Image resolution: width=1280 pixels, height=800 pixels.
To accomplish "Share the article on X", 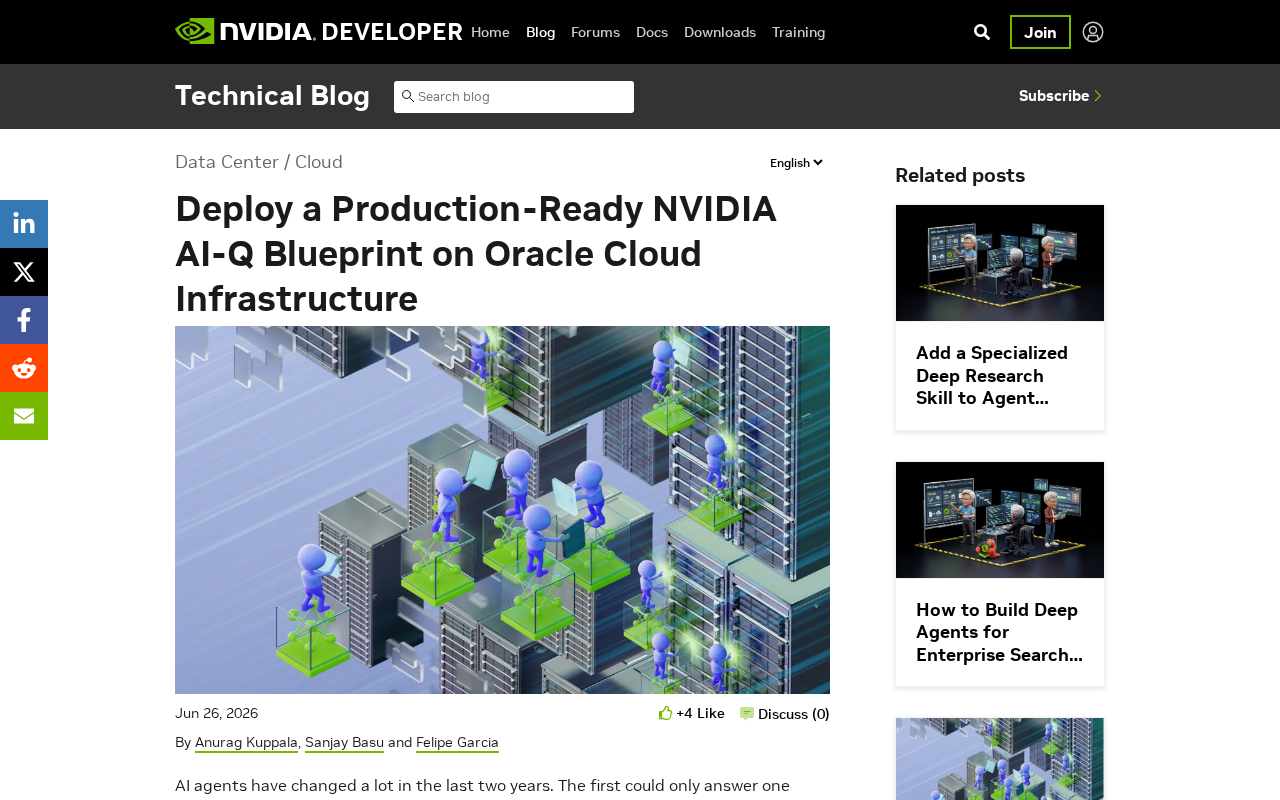I will (24, 272).
